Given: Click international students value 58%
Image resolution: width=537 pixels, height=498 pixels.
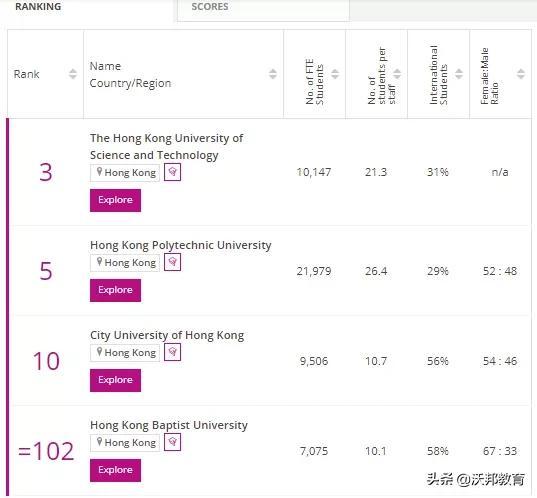Looking at the screenshot, I should [438, 451].
